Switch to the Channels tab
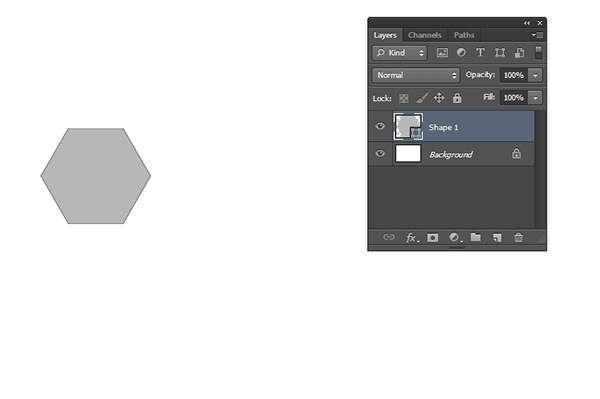 [425, 35]
